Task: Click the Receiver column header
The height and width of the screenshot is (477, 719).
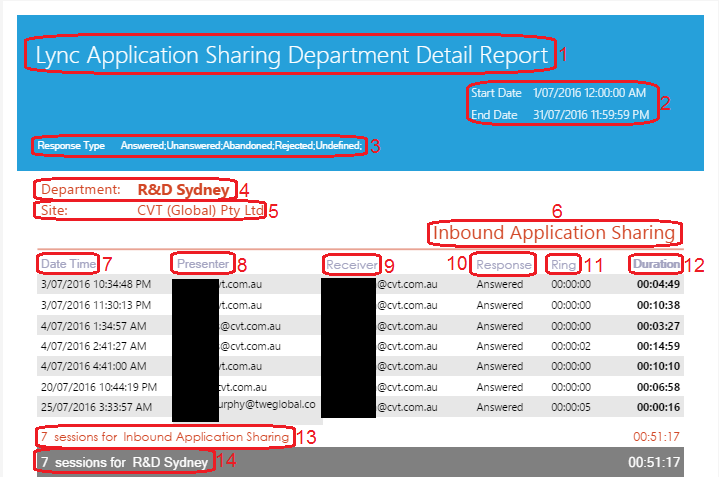Action: point(352,265)
